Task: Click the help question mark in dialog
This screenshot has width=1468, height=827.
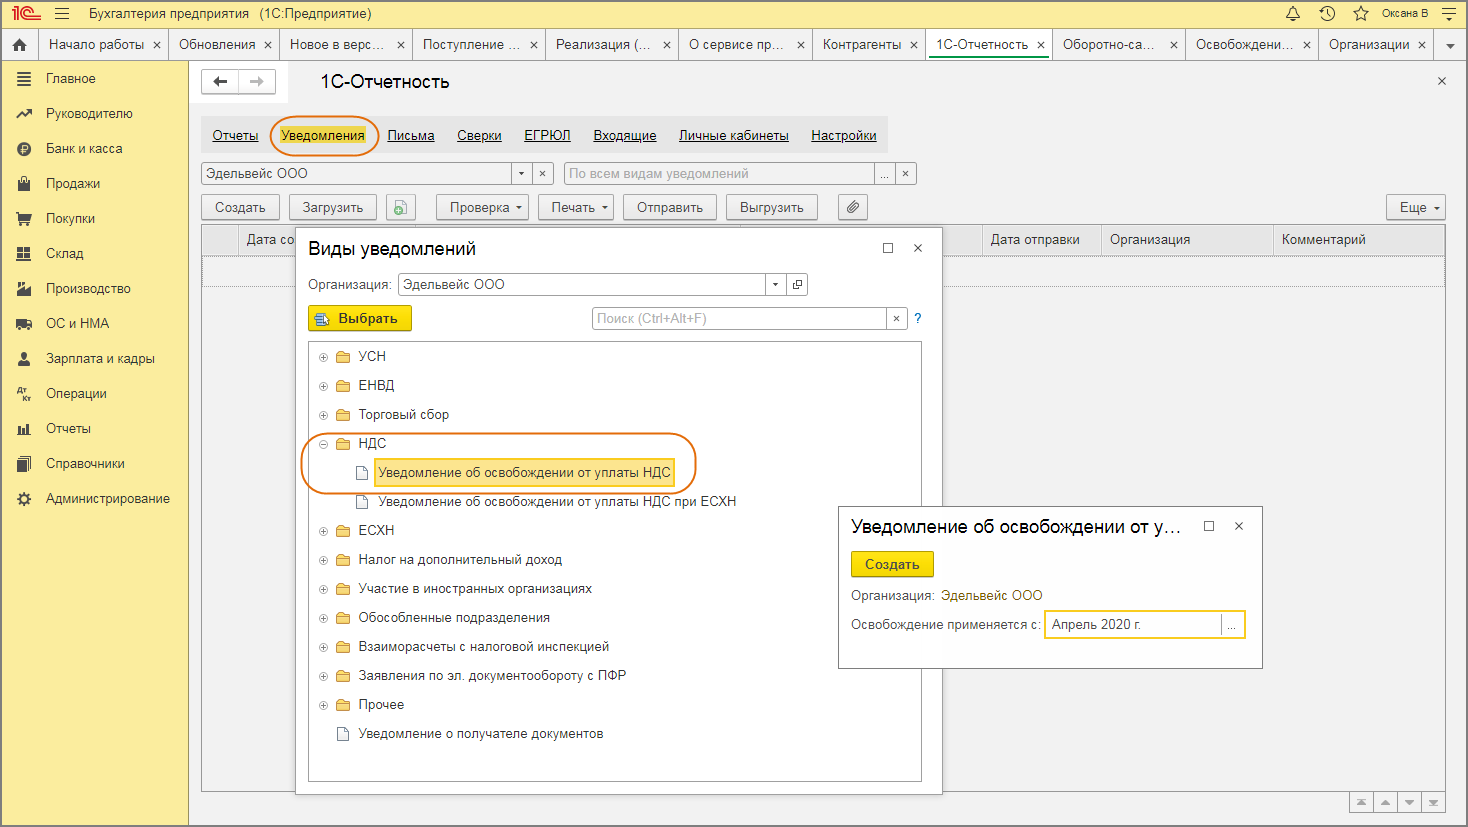Action: click(x=918, y=318)
